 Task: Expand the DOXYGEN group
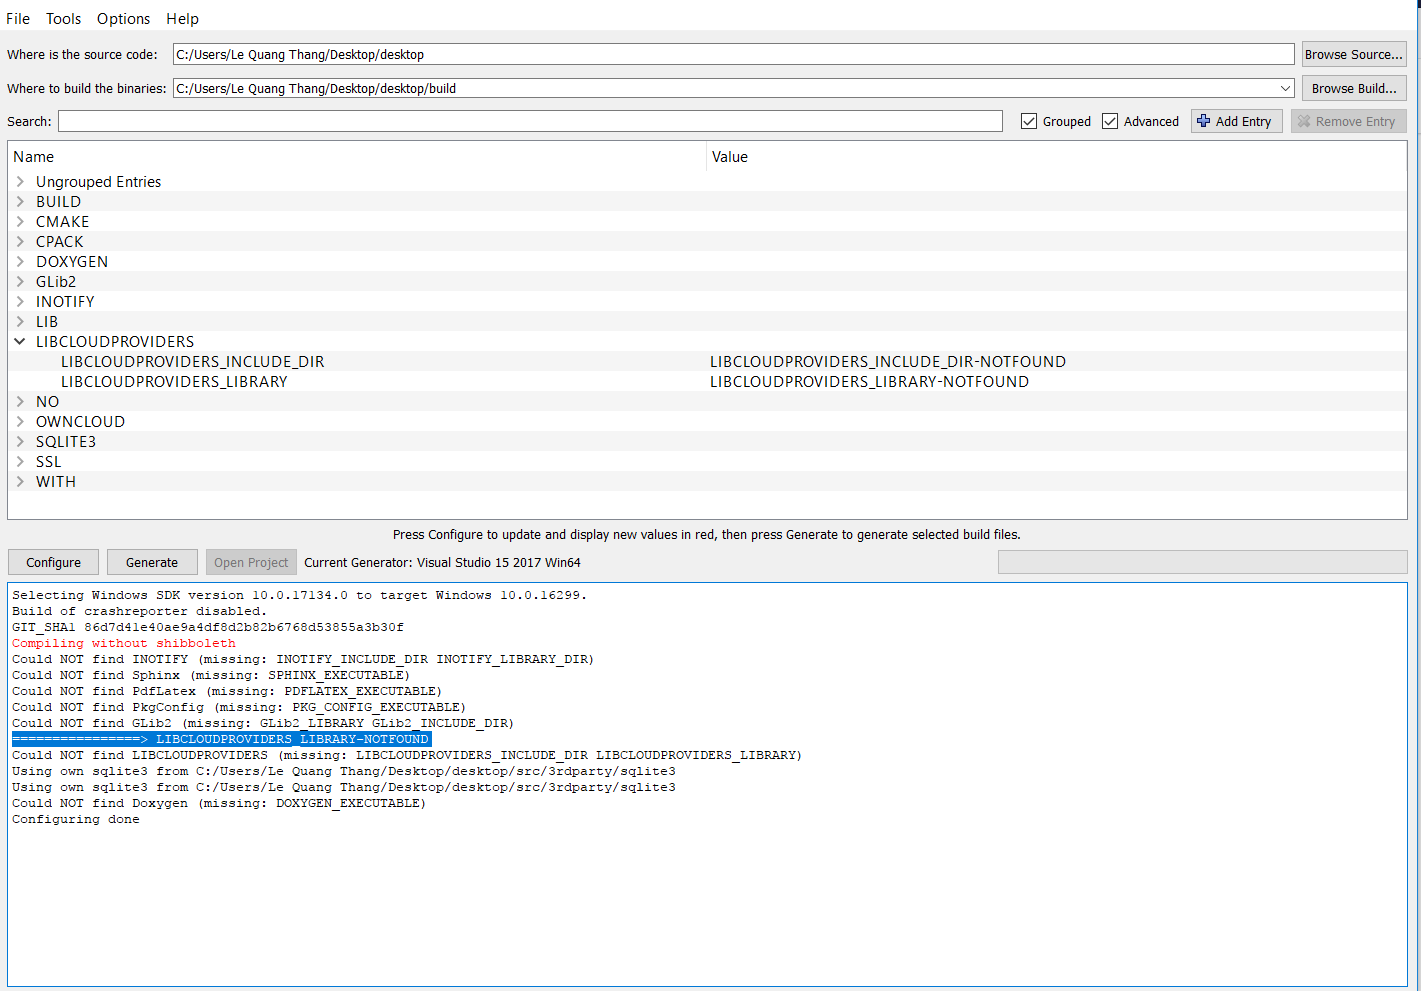[x=20, y=261]
